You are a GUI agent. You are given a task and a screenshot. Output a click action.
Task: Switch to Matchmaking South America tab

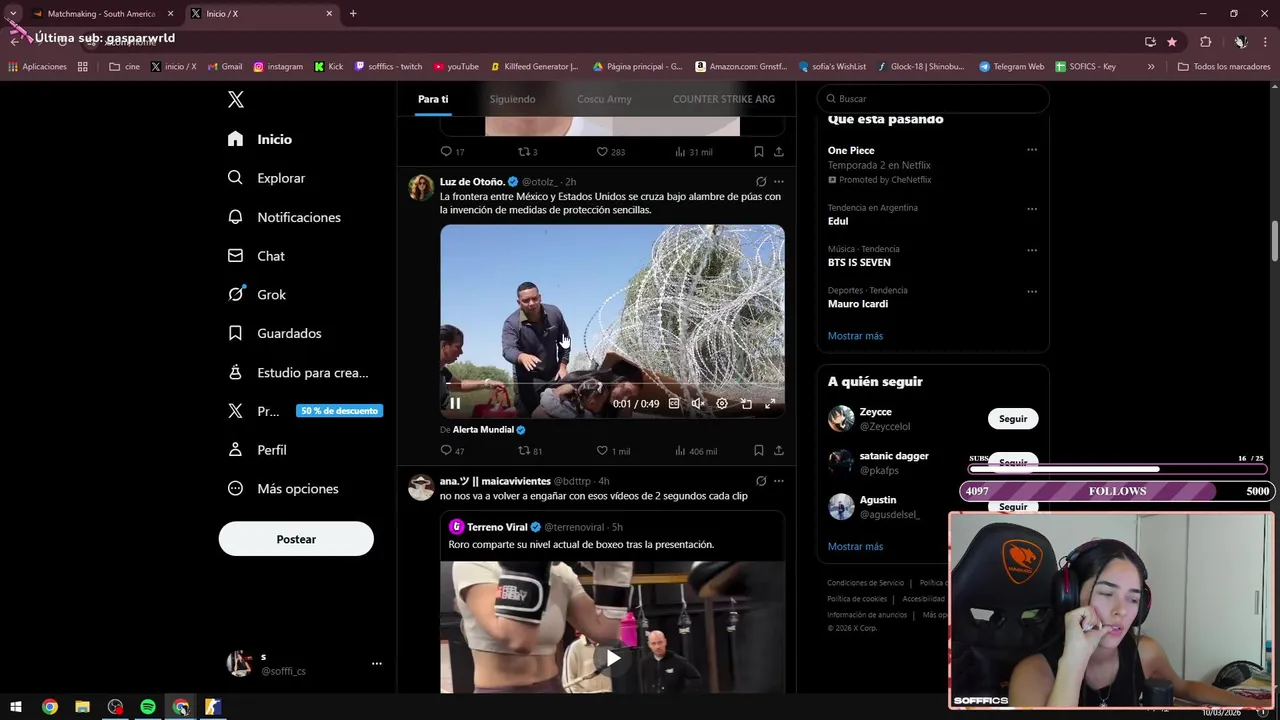tap(101, 14)
